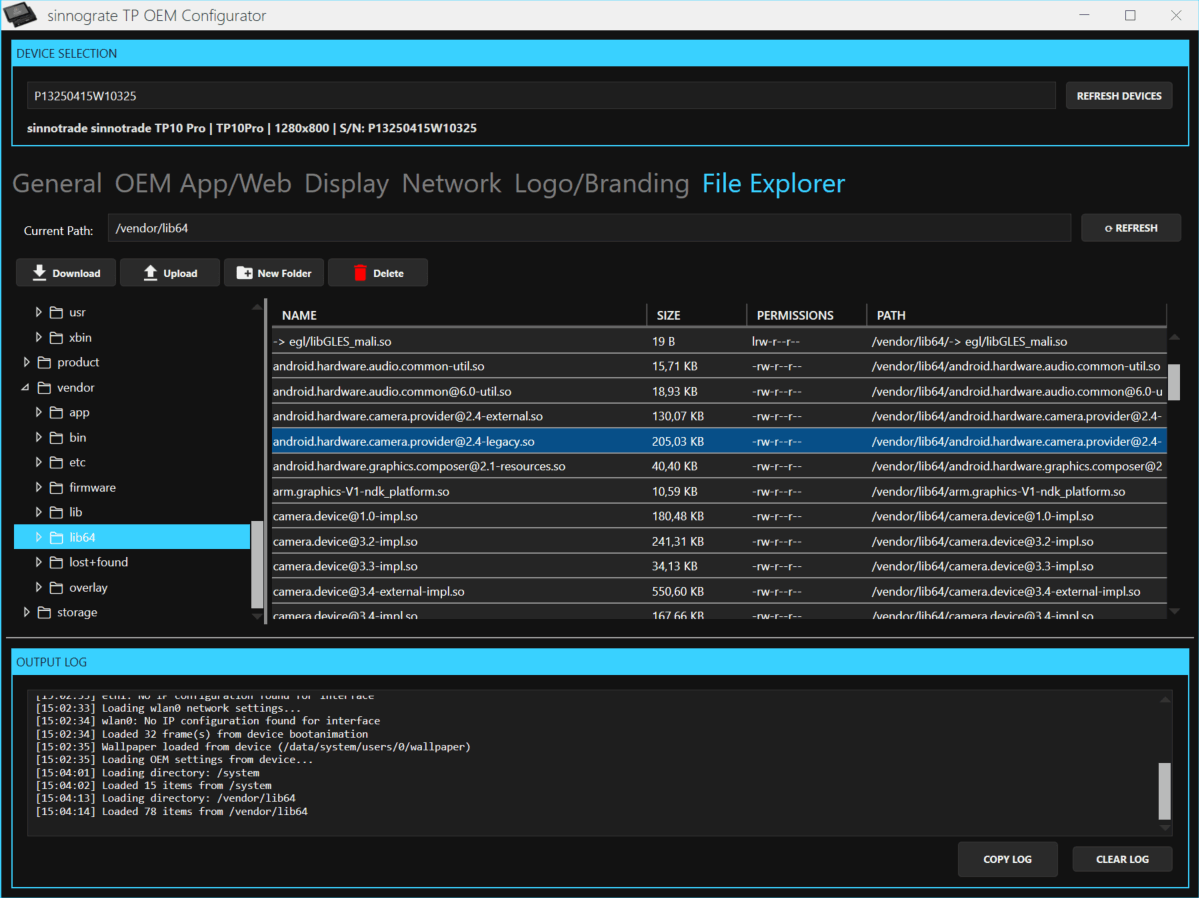The image size is (1199, 898).
Task: Open the Logo/Branding tab
Action: tap(602, 183)
